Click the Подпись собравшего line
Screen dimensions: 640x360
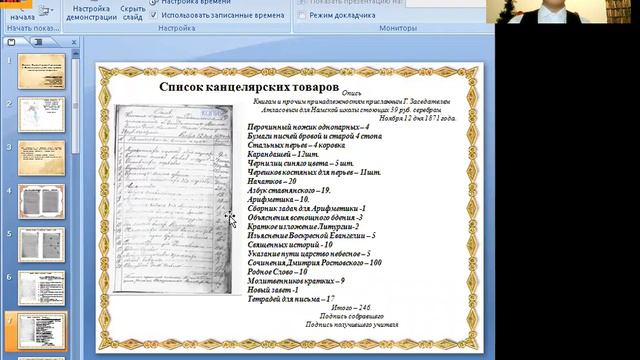tap(351, 316)
